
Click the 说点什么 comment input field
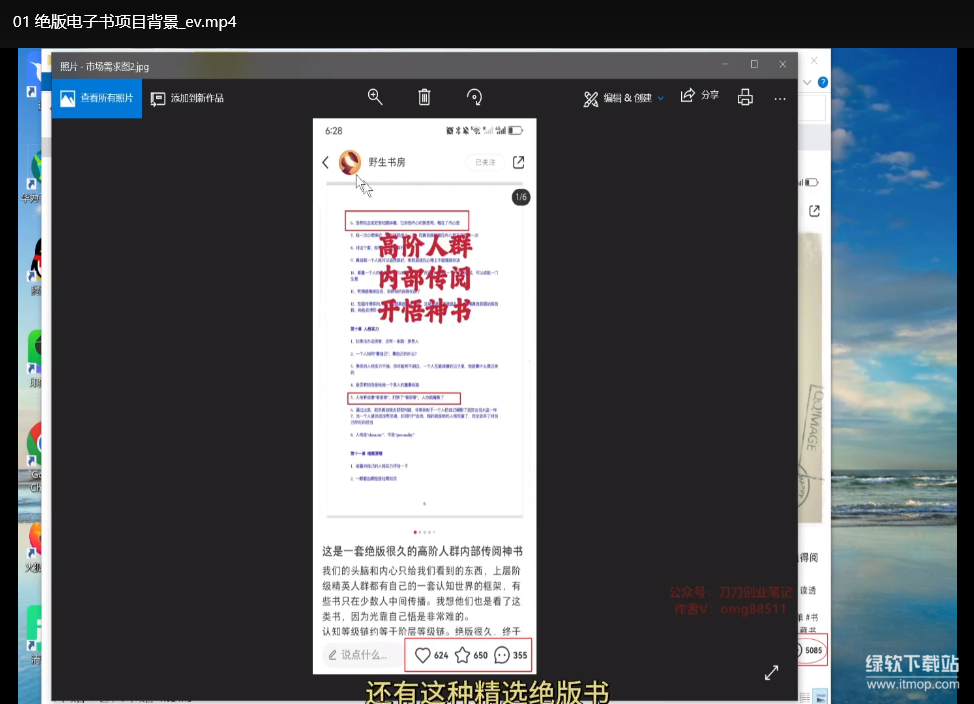[360, 655]
